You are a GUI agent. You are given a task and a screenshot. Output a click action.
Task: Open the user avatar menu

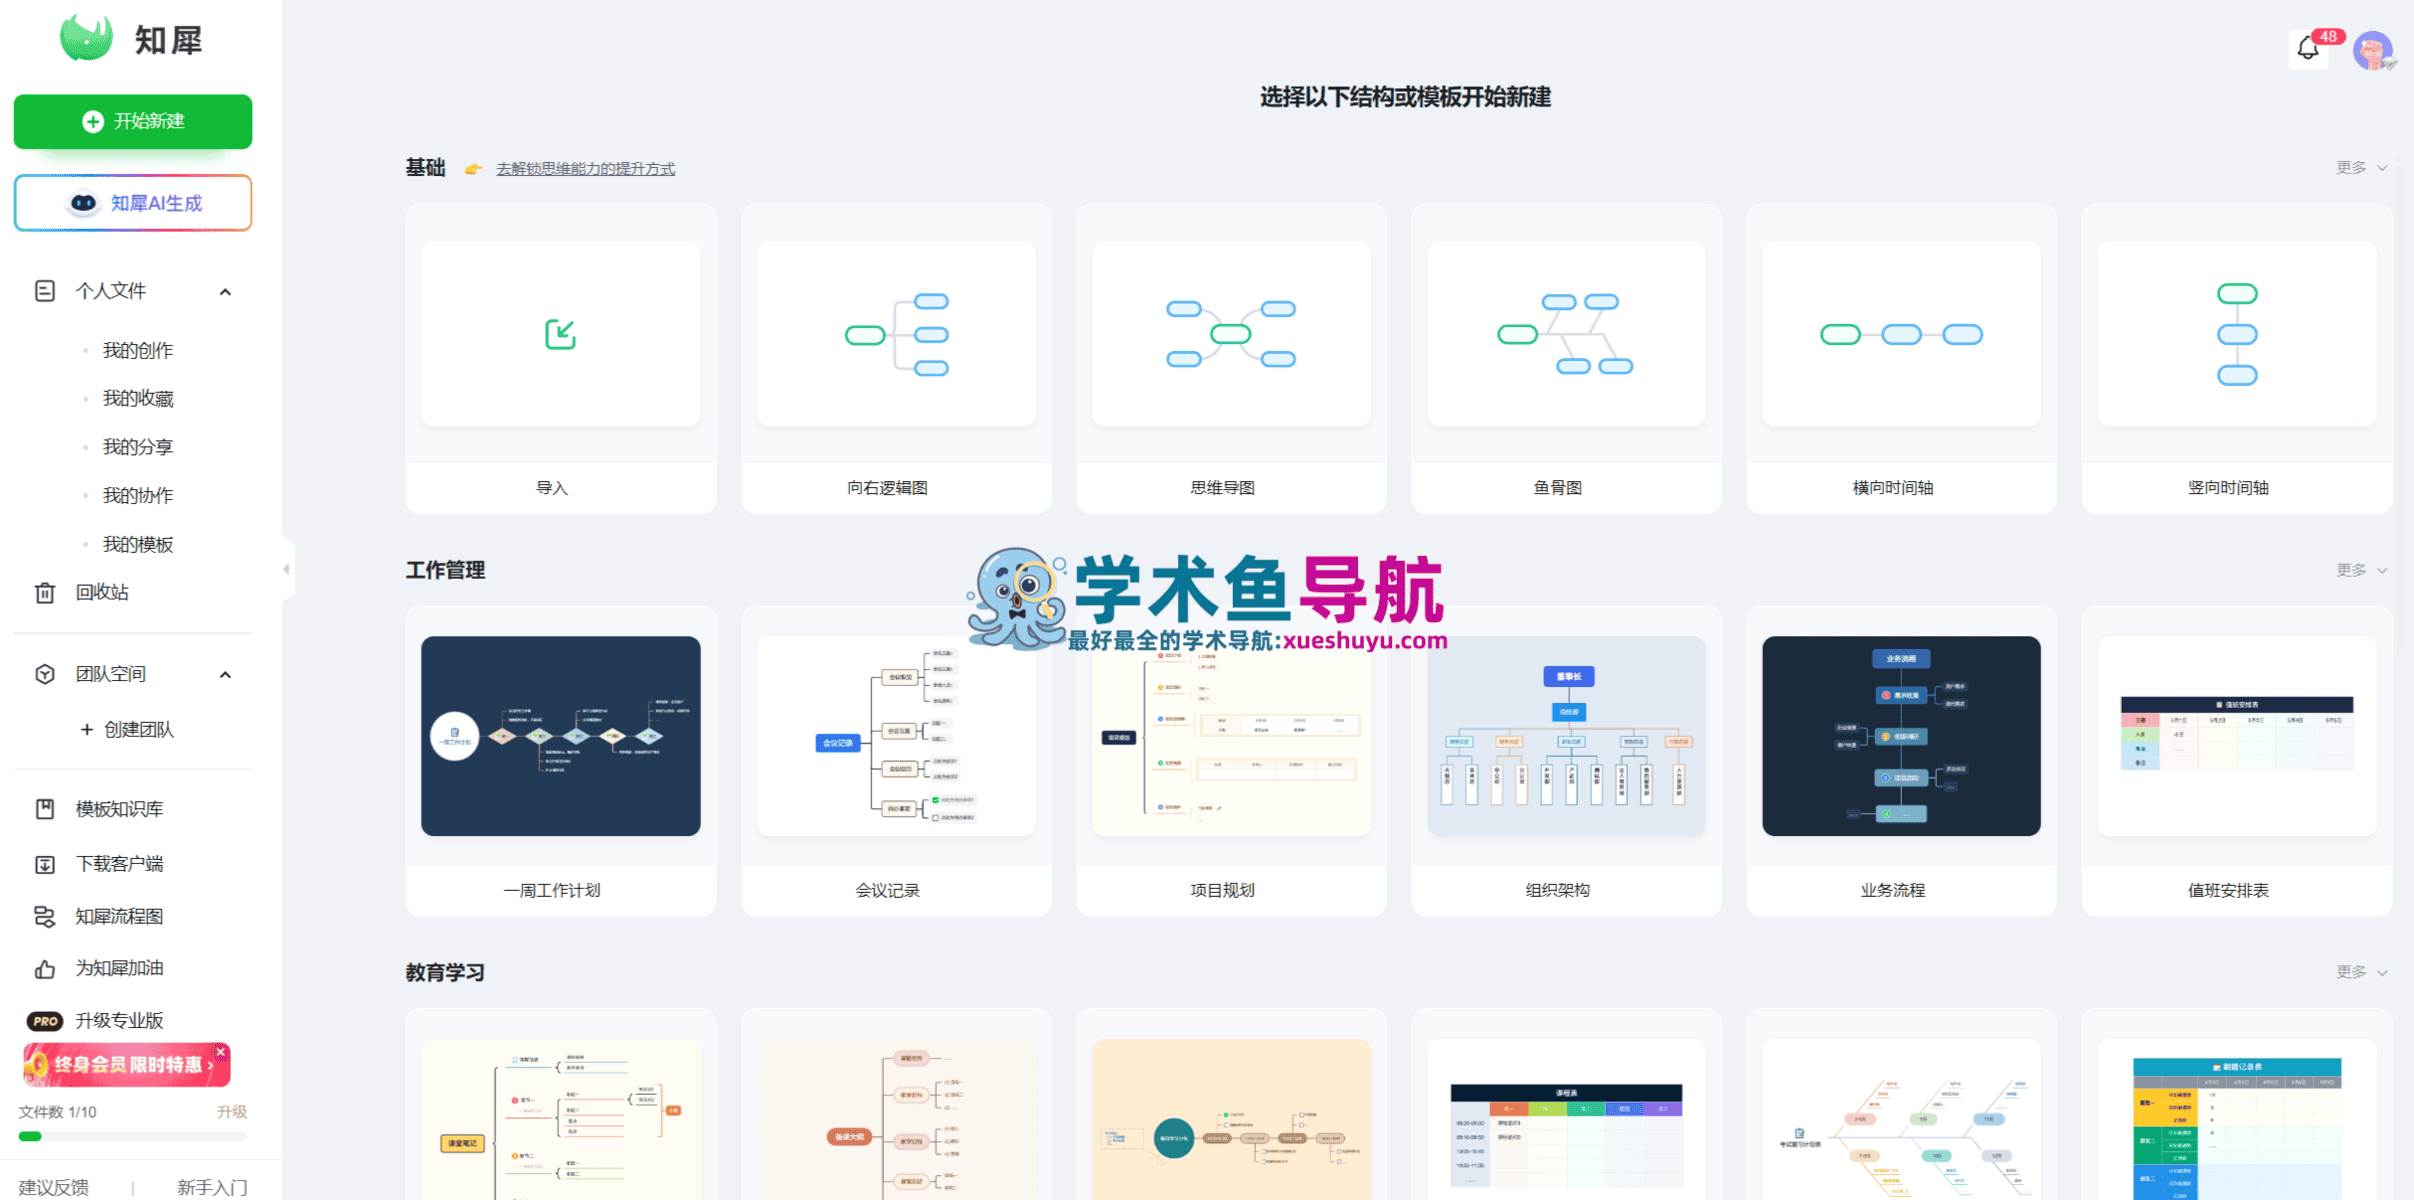coord(2372,50)
